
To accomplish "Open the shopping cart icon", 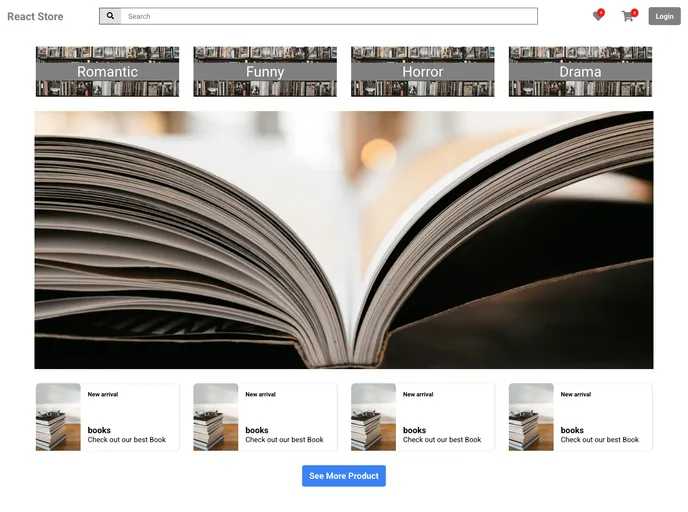I will [x=627, y=17].
